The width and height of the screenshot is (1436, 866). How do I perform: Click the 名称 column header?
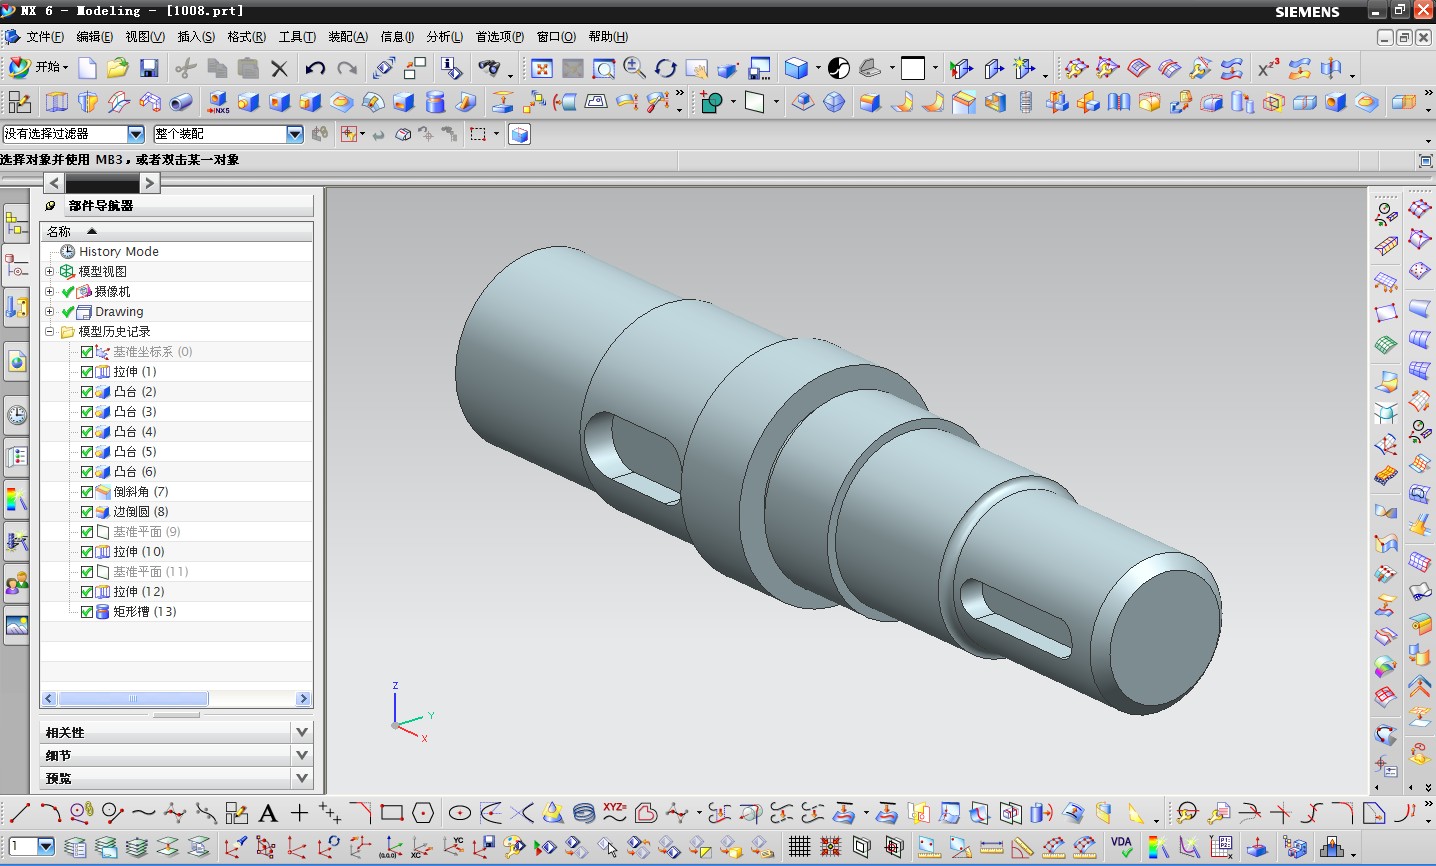coord(176,231)
